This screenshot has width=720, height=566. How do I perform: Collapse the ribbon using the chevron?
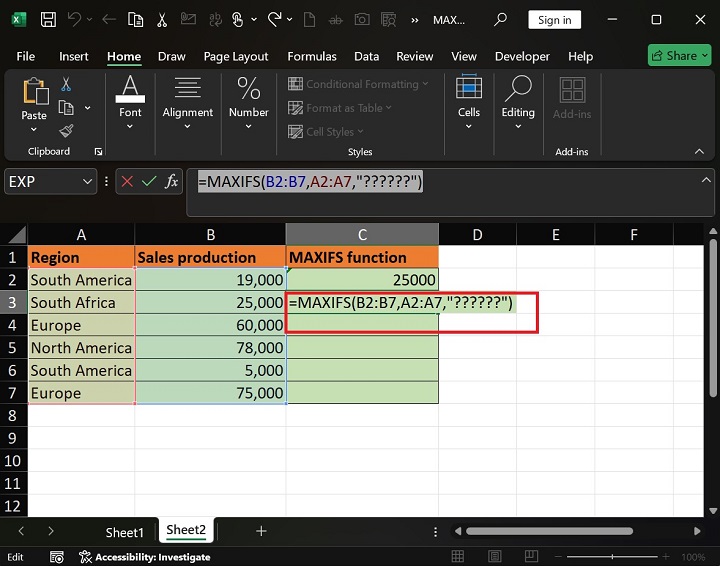coord(699,152)
